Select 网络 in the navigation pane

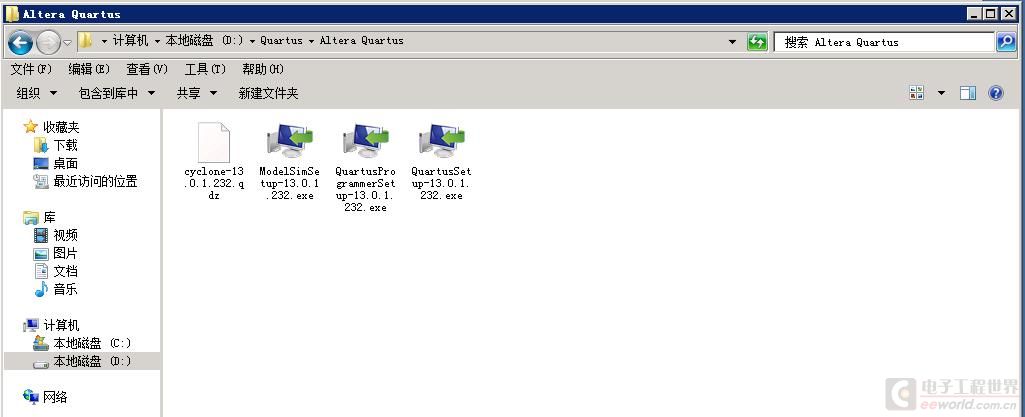[x=56, y=397]
